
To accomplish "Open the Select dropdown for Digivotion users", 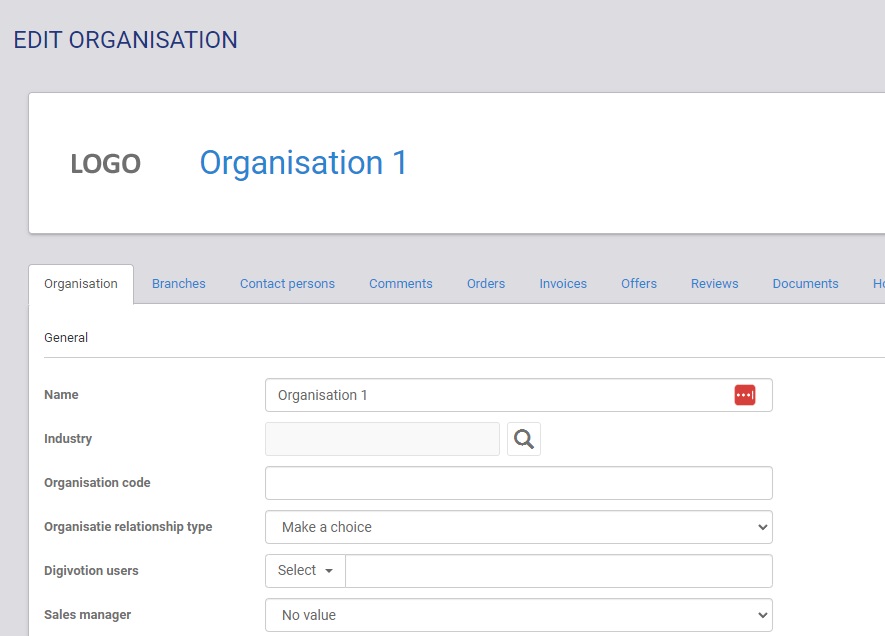I will (305, 571).
